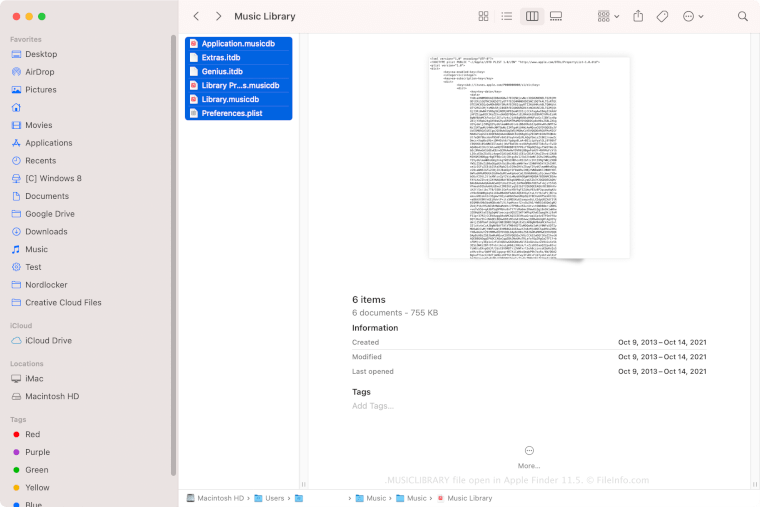Click the Share icon in toolbar
Screen dimensions: 760x507
(x=638, y=16)
